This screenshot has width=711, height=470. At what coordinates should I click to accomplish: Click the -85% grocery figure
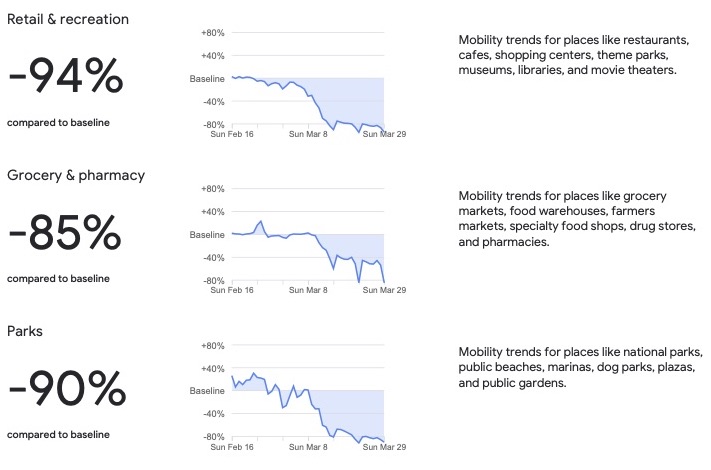65,234
